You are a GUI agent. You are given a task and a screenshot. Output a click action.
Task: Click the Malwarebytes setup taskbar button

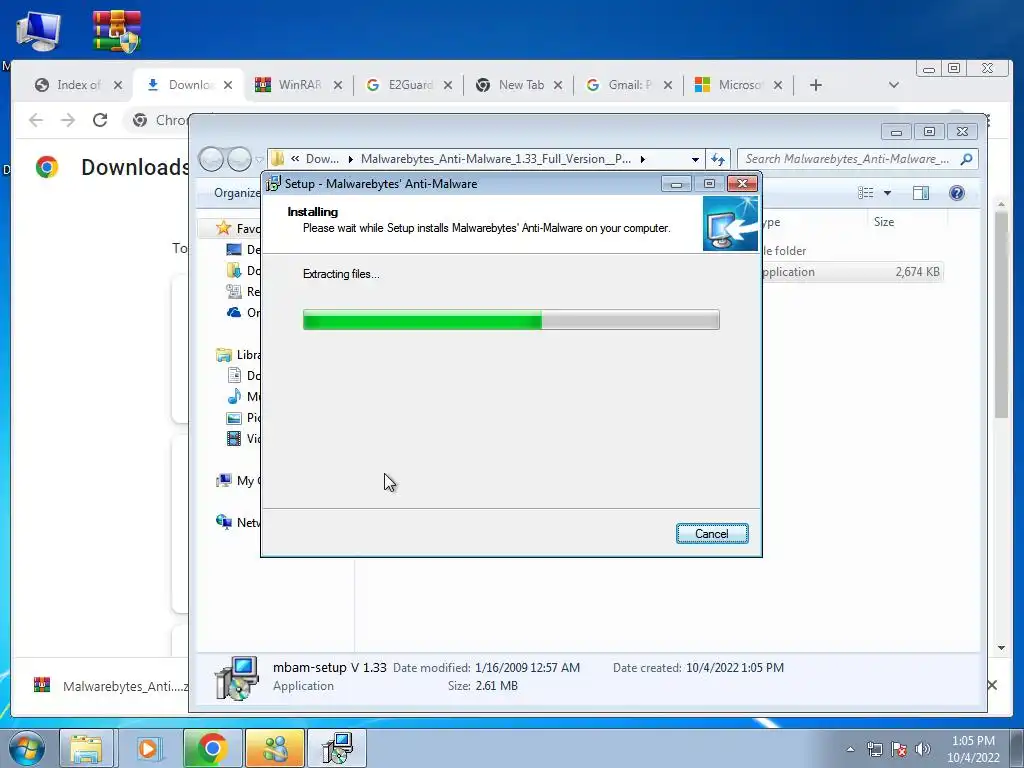pyautogui.click(x=337, y=748)
